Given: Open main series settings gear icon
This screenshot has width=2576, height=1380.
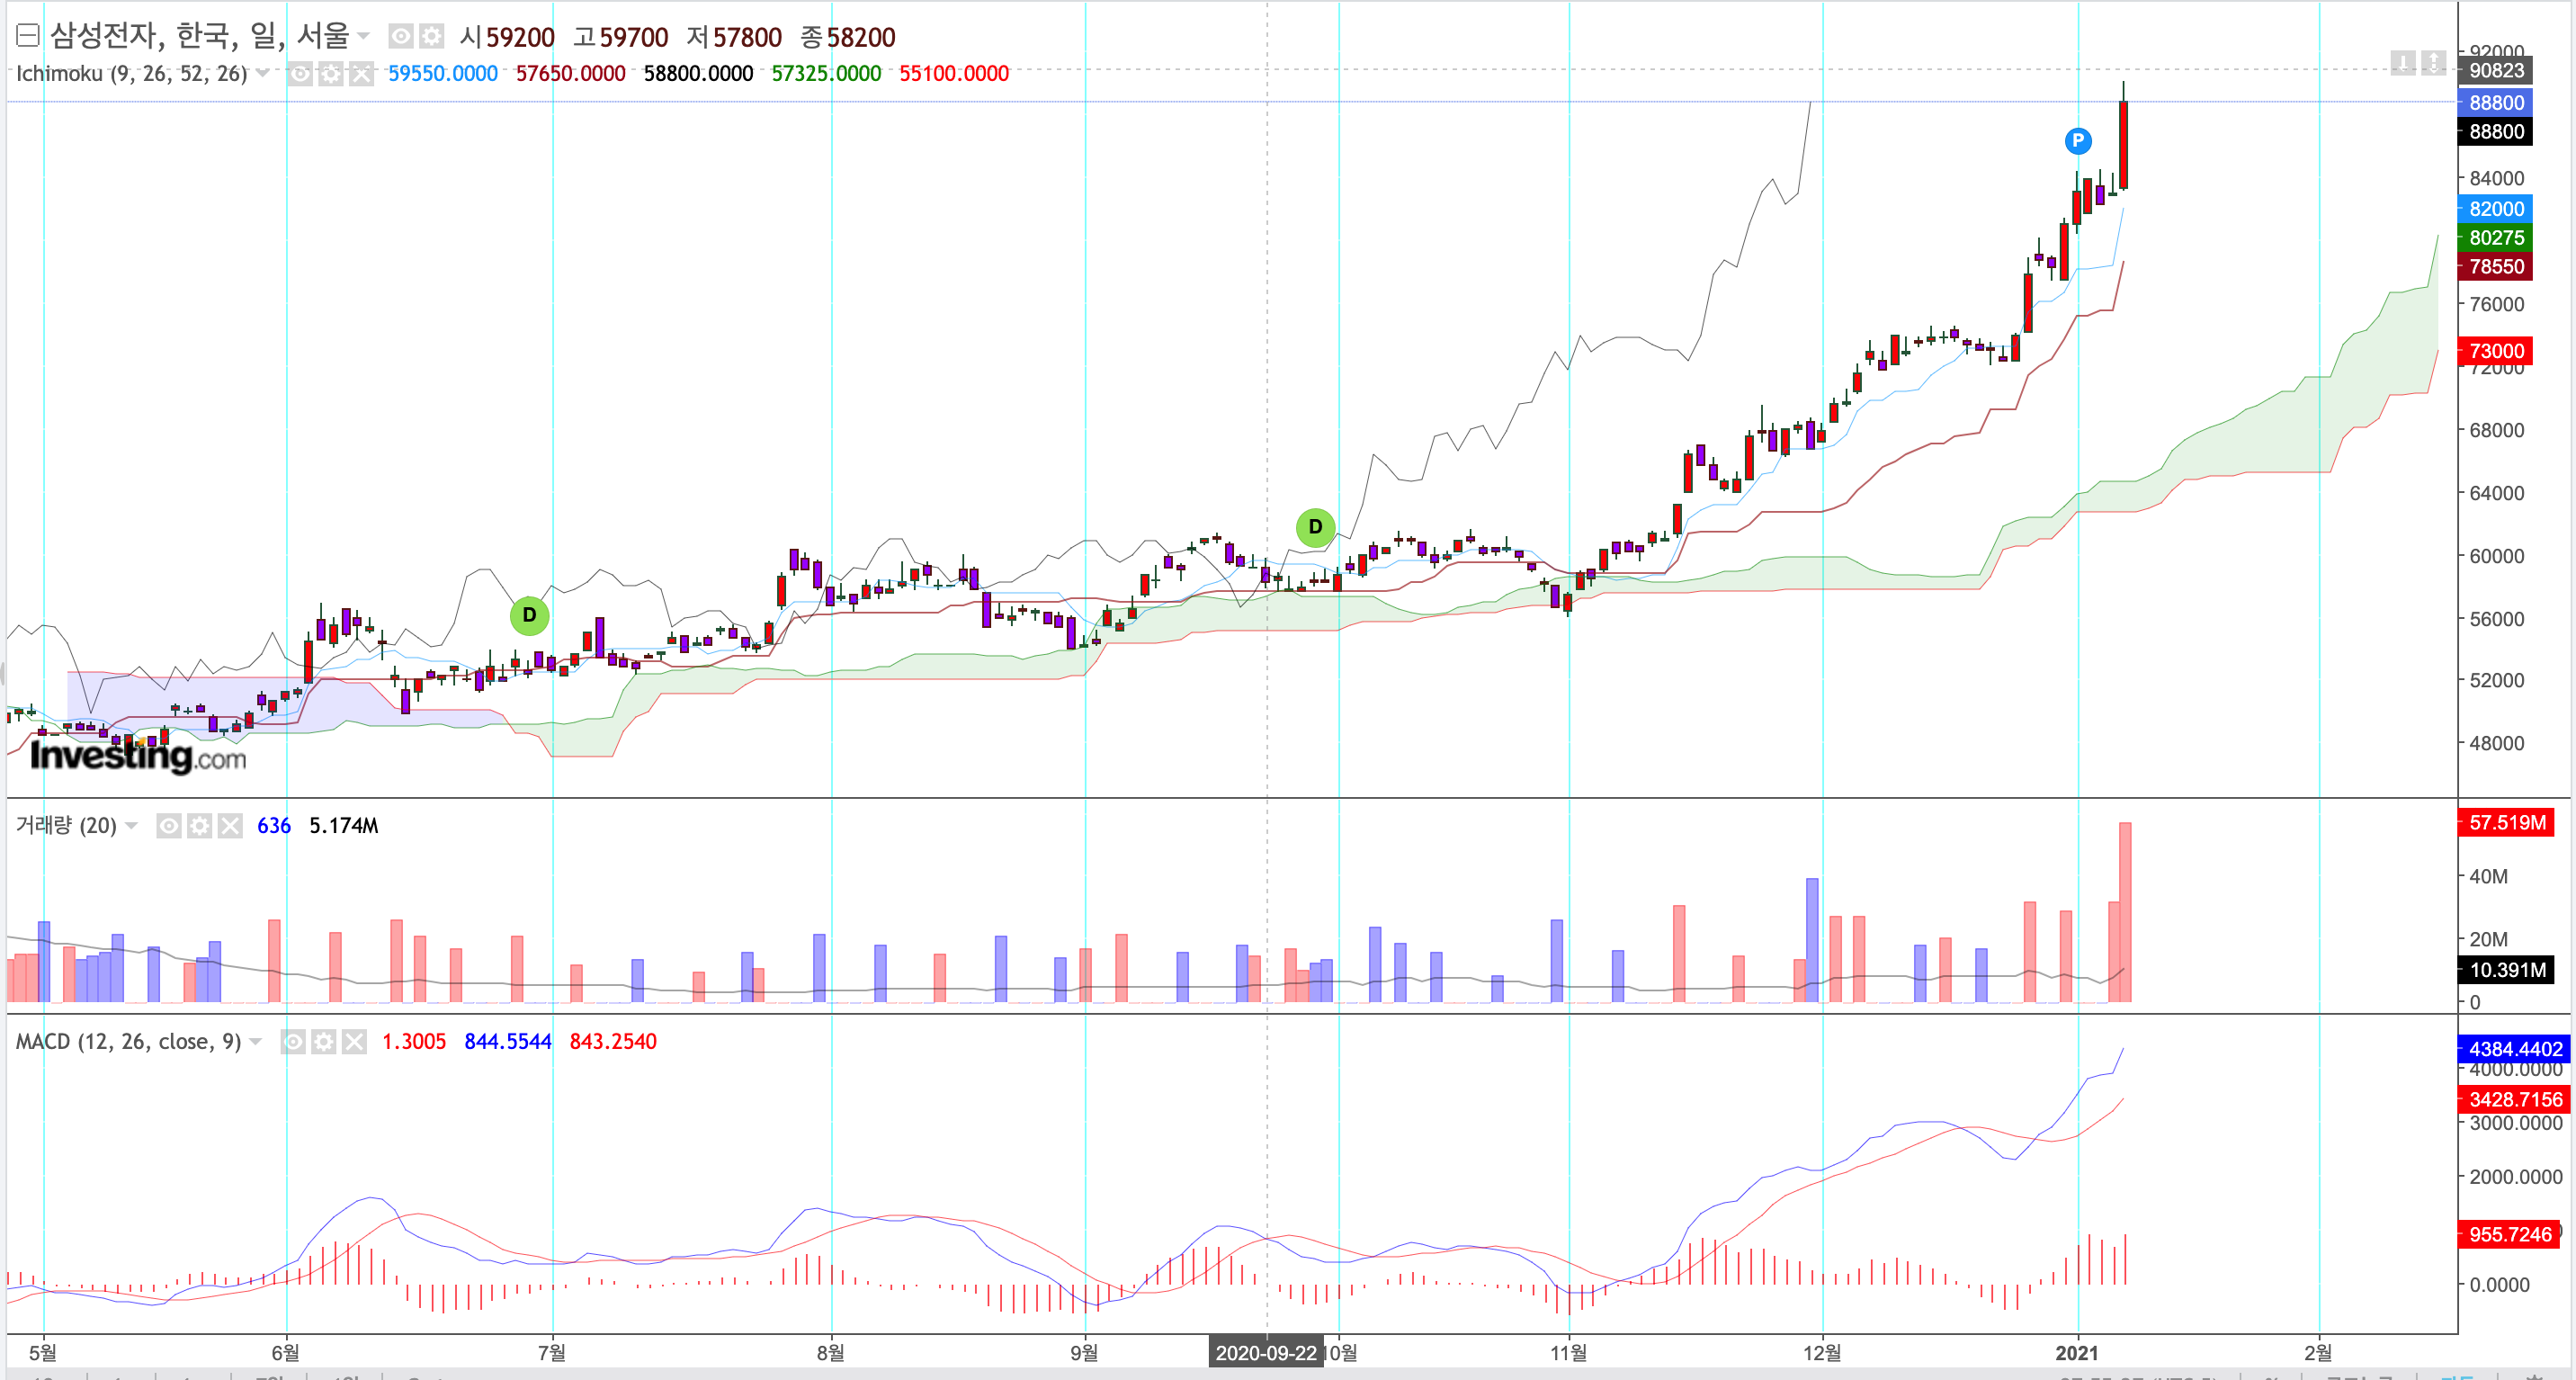Looking at the screenshot, I should click(431, 37).
